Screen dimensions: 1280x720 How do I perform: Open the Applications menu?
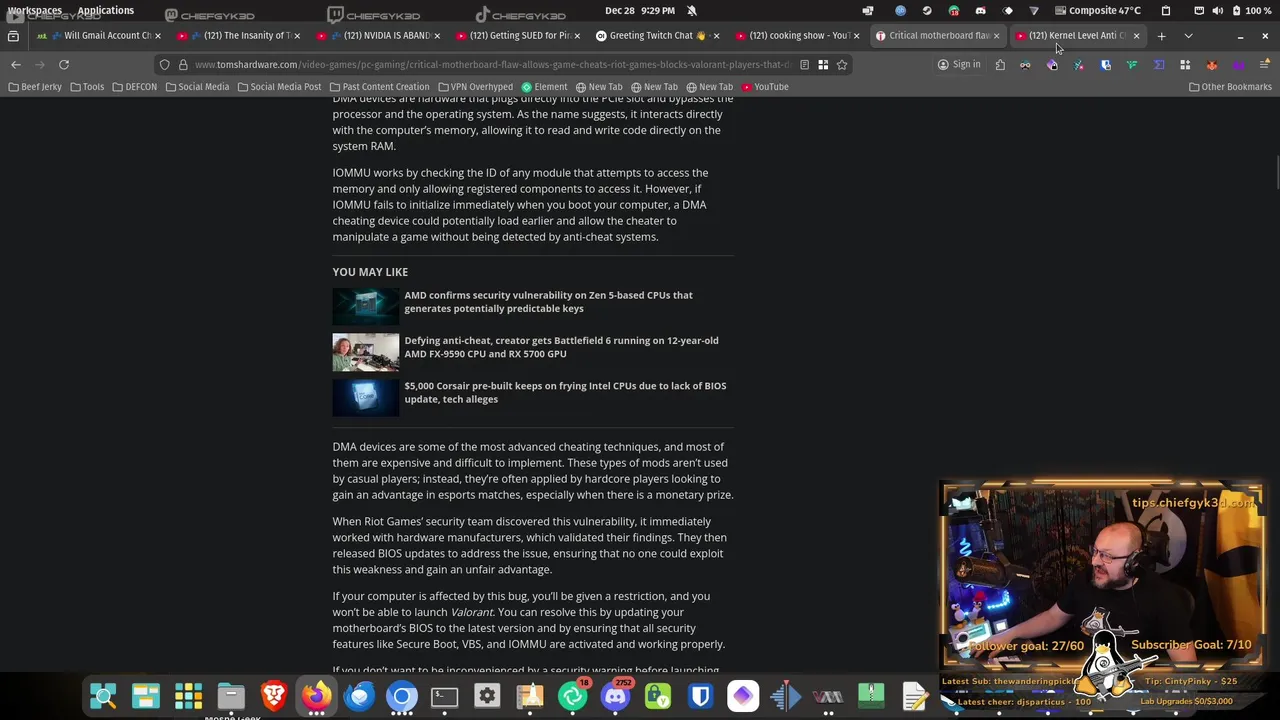point(105,10)
